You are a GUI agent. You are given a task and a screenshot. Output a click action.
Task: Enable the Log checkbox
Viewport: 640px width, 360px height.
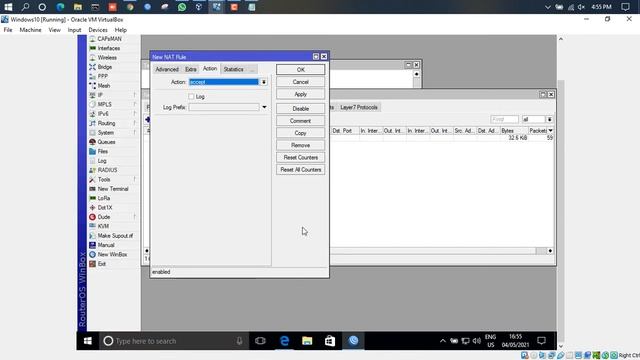click(x=191, y=96)
